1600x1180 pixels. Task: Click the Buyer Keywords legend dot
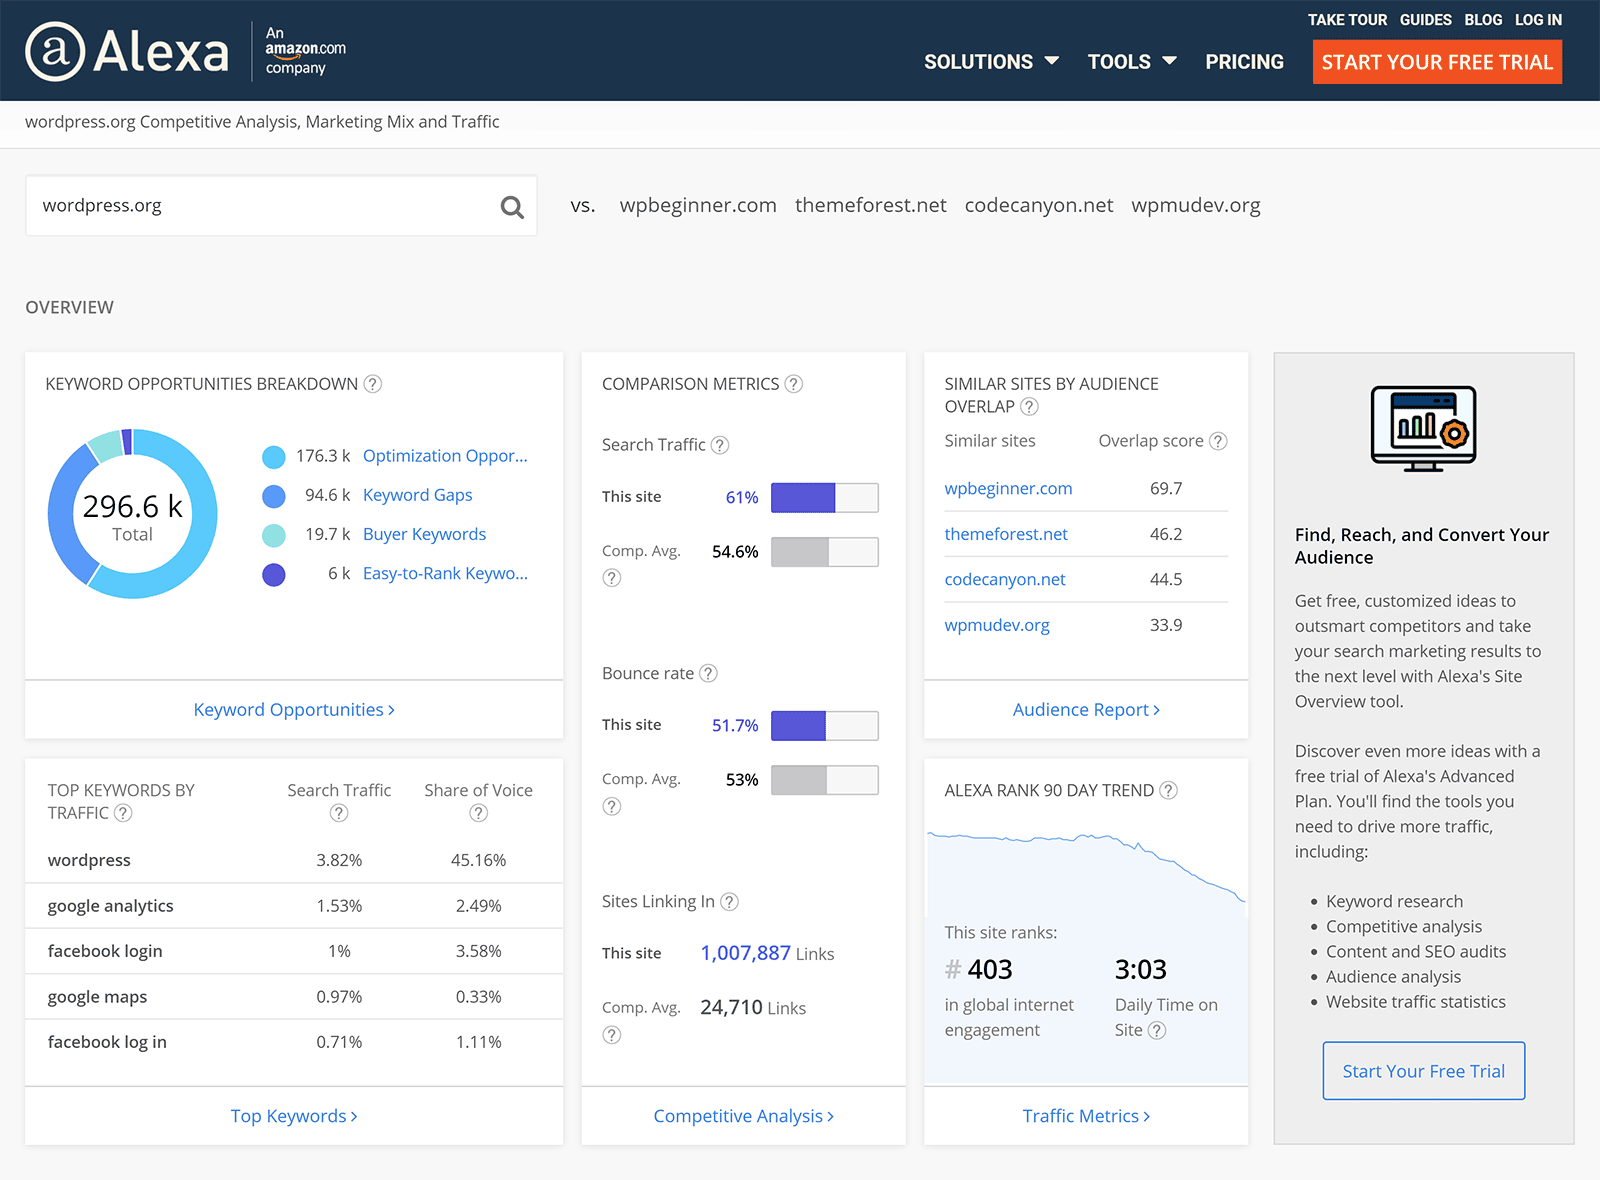pos(274,535)
